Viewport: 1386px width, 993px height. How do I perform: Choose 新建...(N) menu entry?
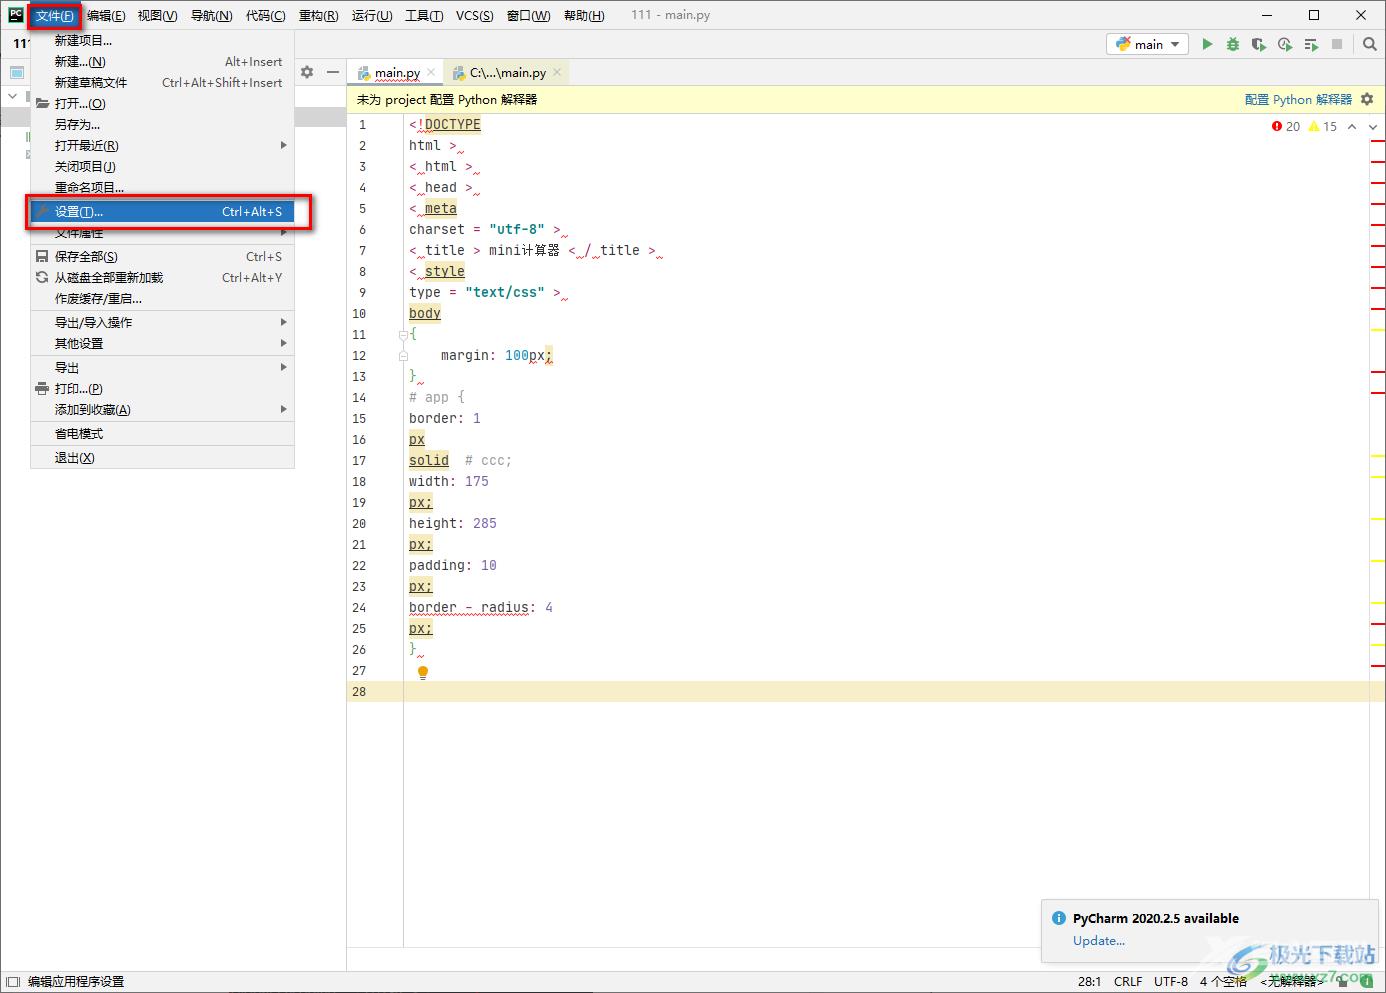163,62
